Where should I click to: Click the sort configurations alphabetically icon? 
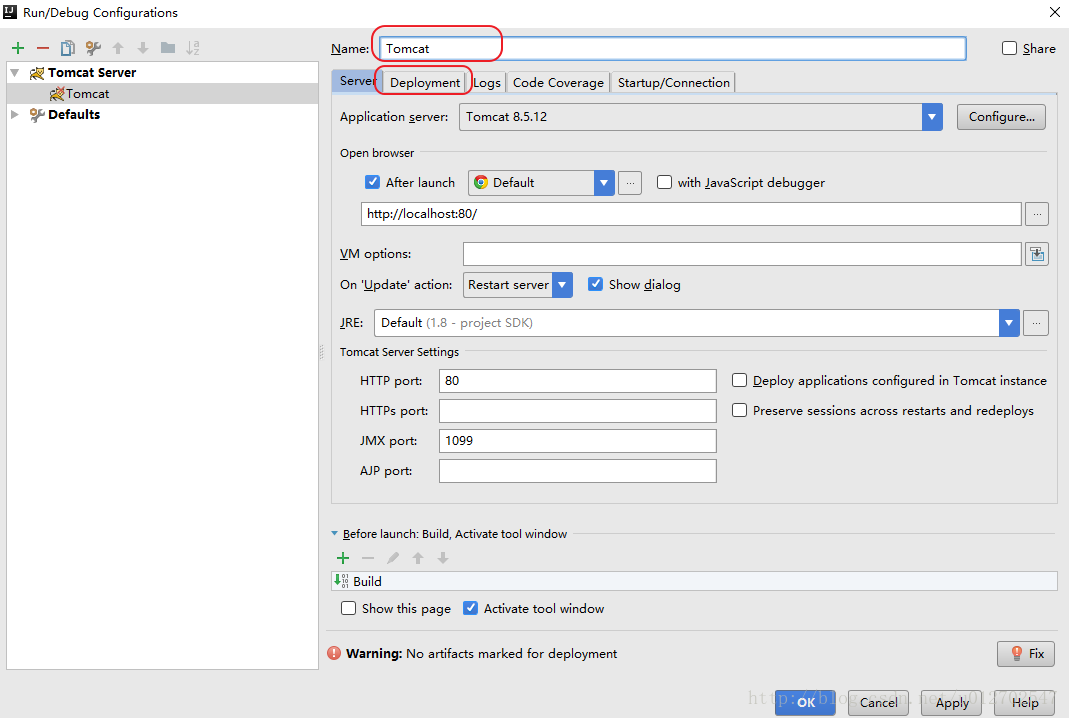tap(193, 48)
